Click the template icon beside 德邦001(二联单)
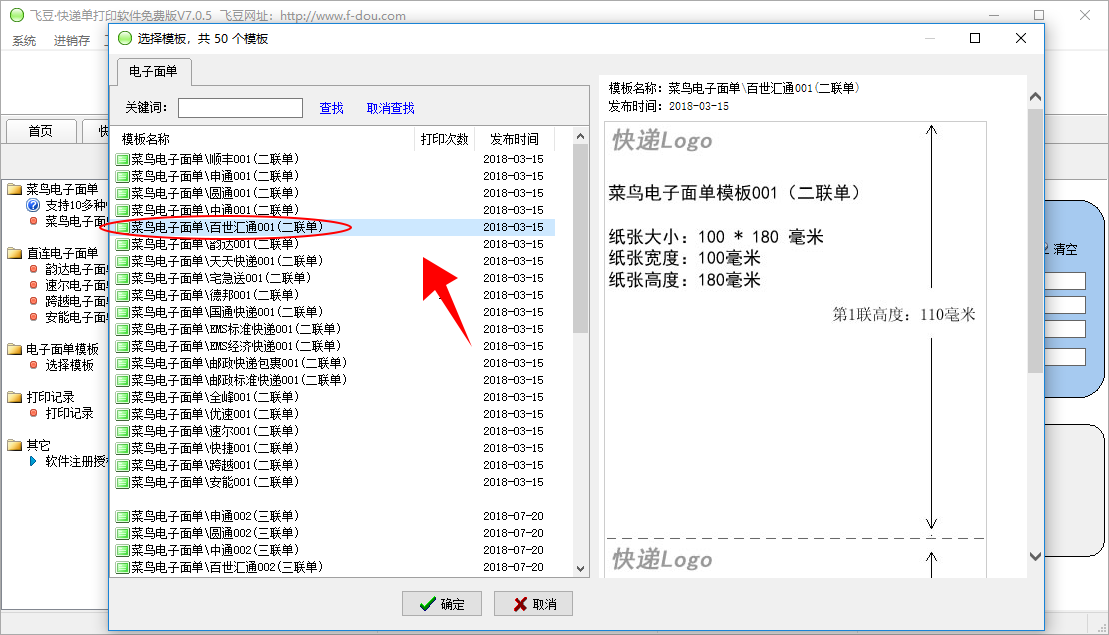1109x635 pixels. (122, 296)
